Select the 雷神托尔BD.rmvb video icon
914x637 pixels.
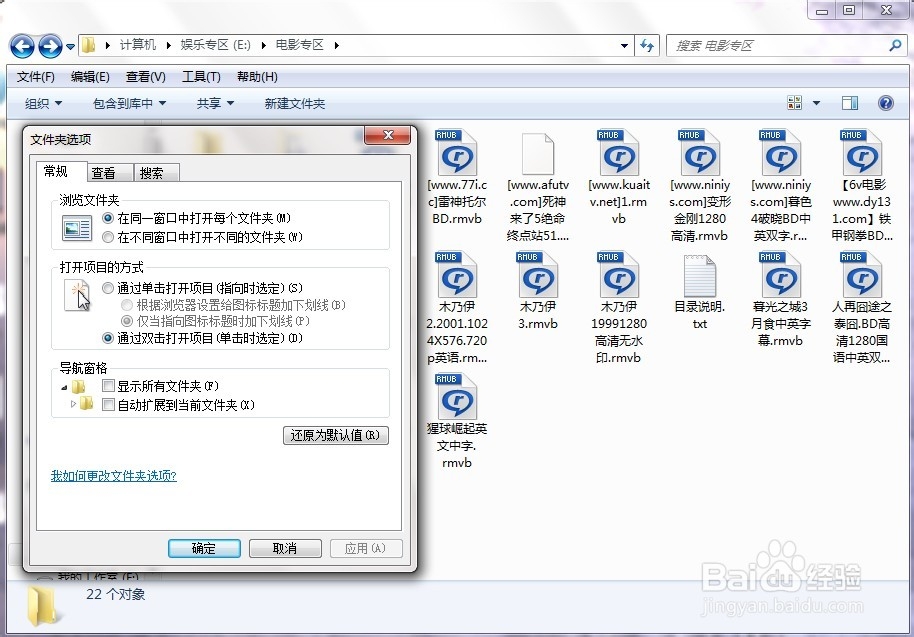(x=457, y=155)
